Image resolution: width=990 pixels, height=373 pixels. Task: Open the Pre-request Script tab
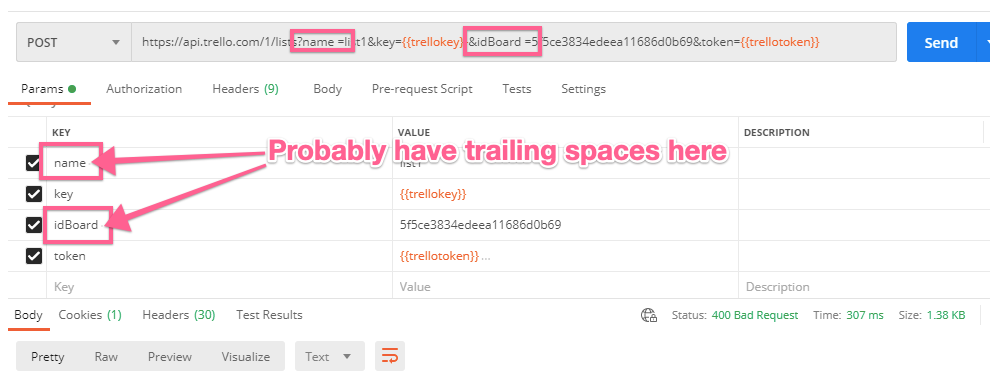tap(422, 89)
